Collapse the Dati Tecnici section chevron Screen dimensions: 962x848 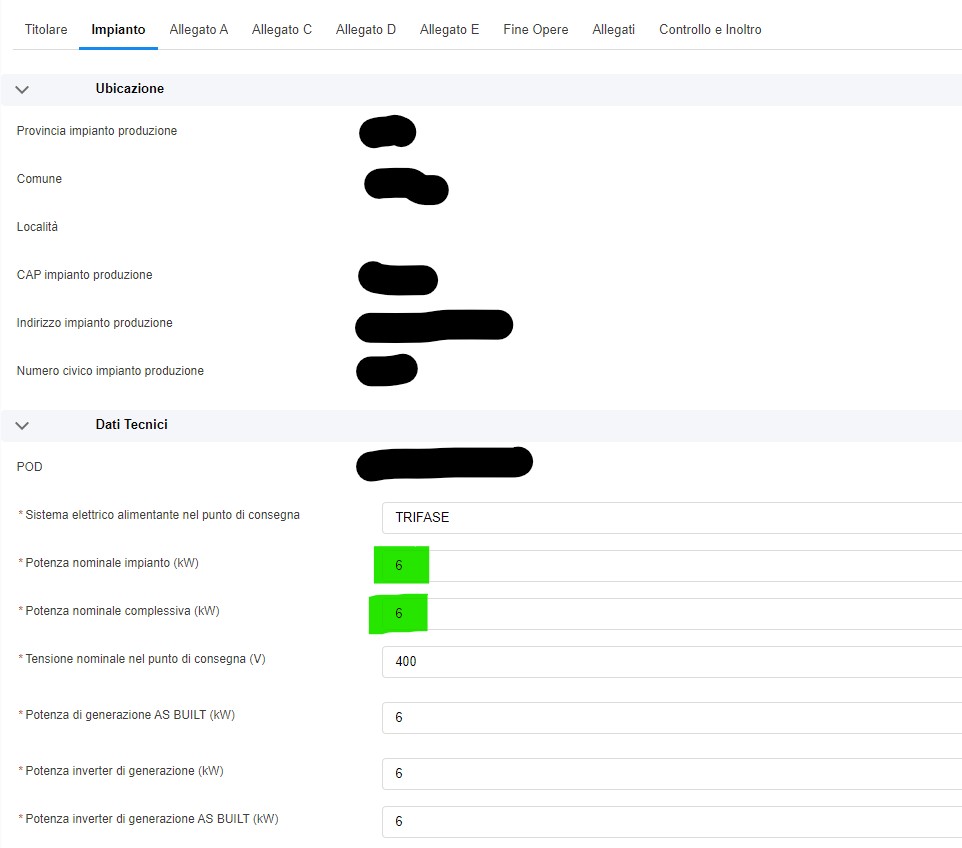coord(23,425)
